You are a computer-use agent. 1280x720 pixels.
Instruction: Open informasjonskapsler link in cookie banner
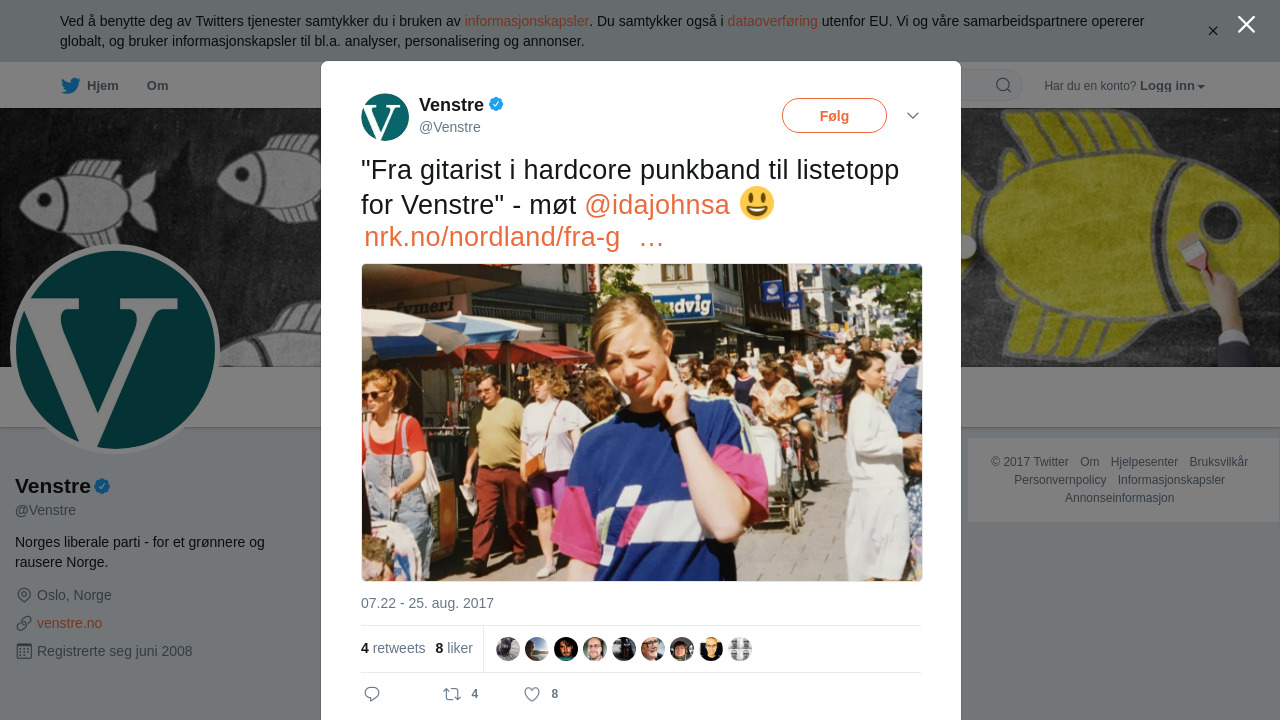527,21
